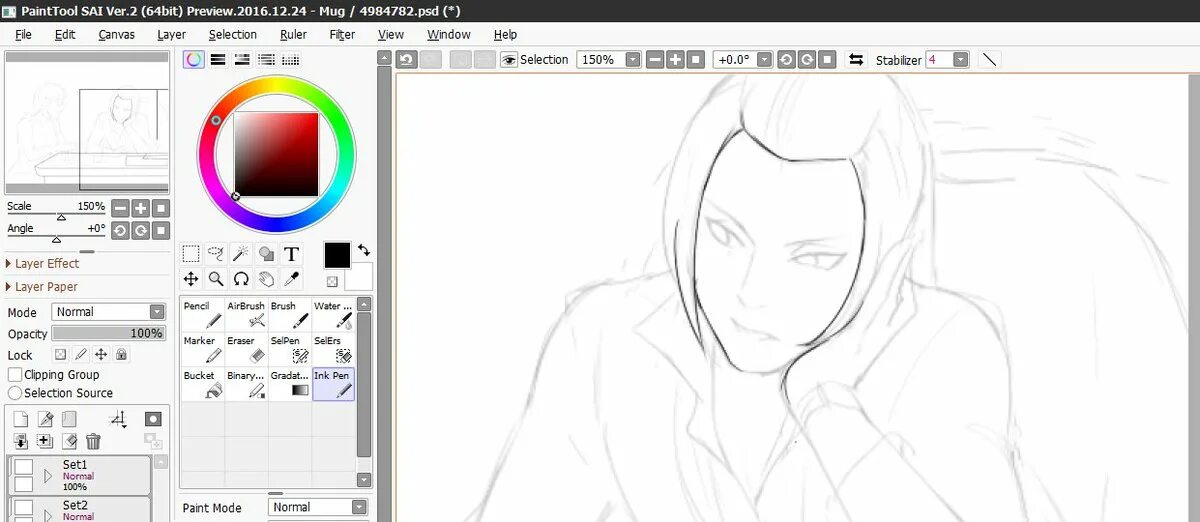Toggle lock moving icon
Screen dimensions: 1200x522
[100, 354]
